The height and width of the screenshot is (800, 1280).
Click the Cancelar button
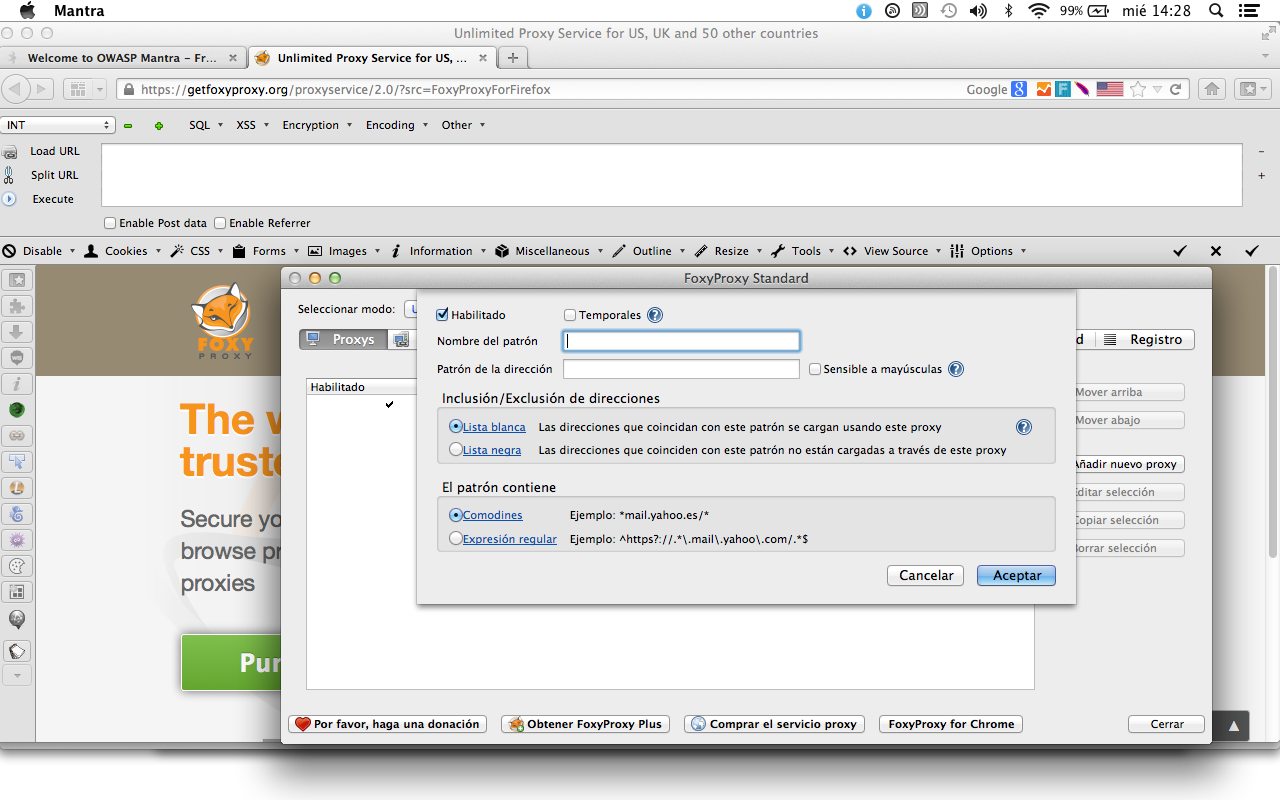point(926,575)
